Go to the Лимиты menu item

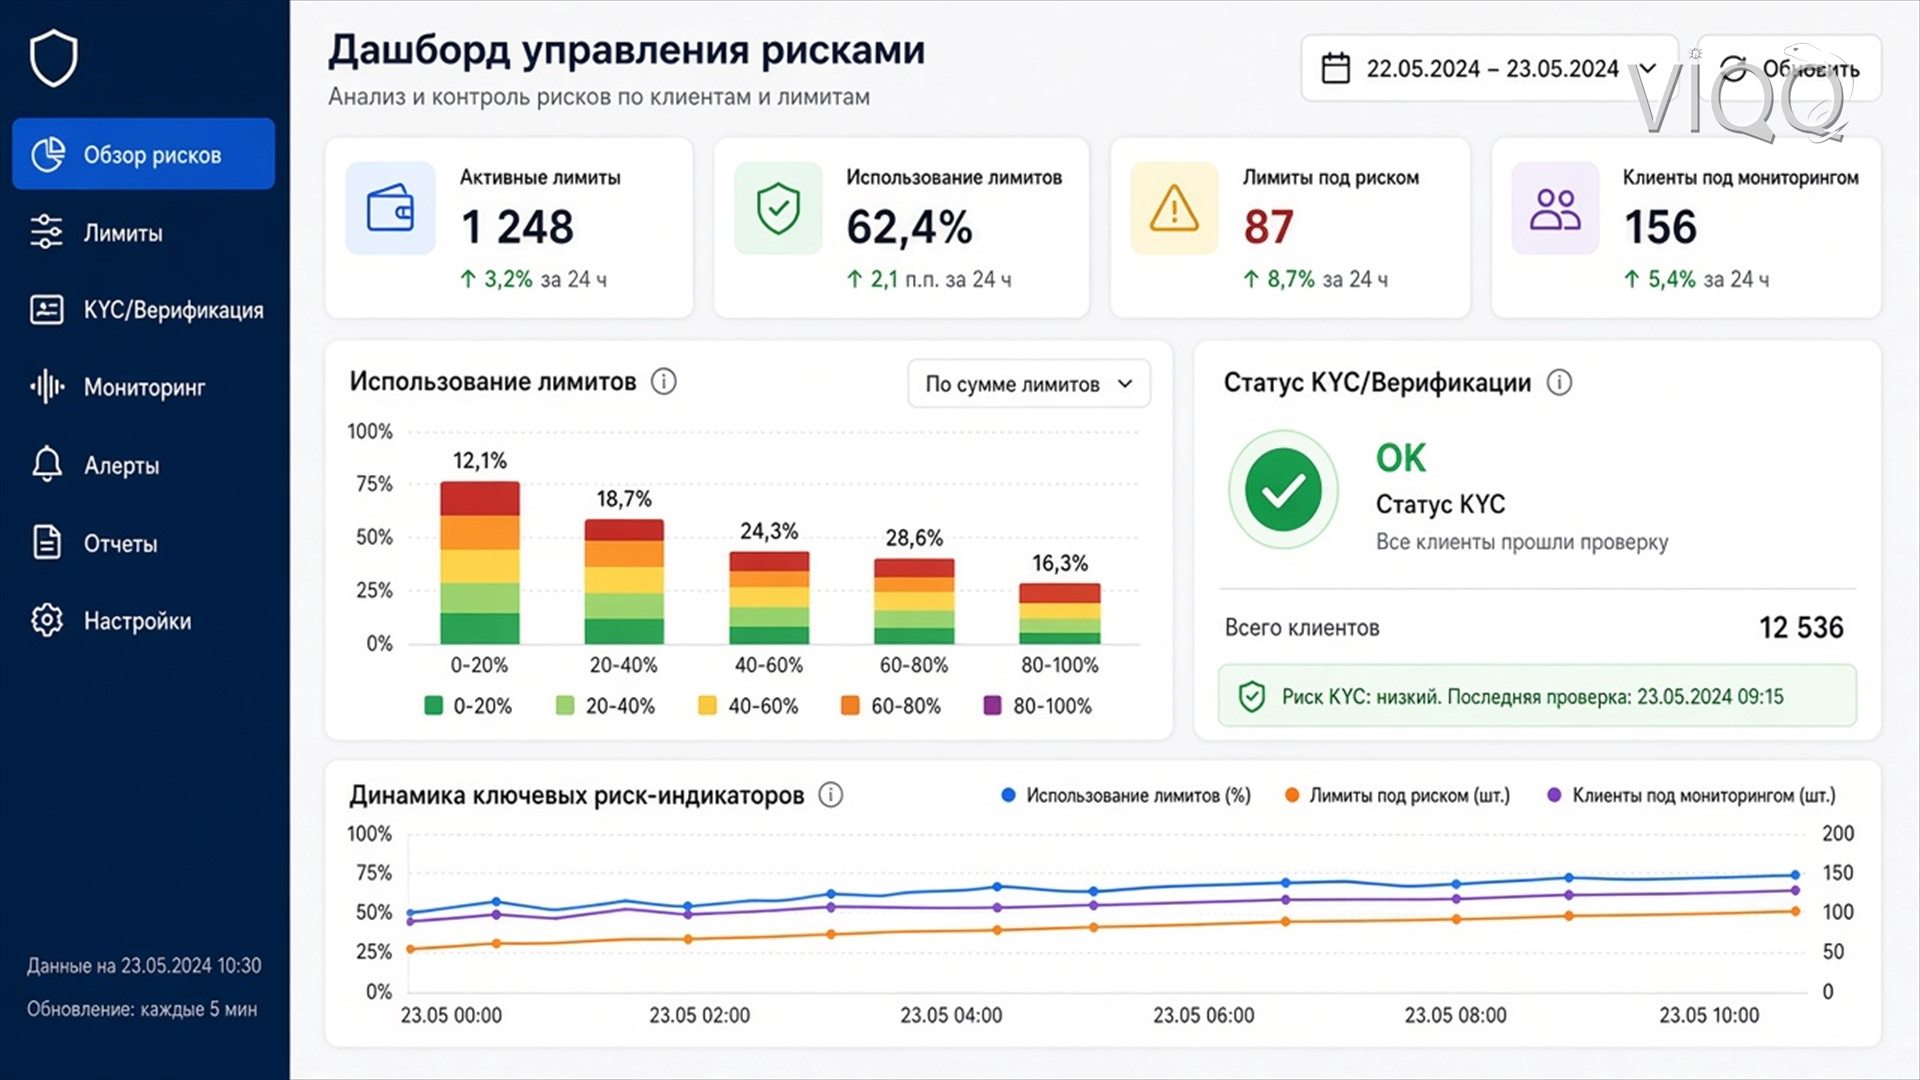tap(123, 233)
